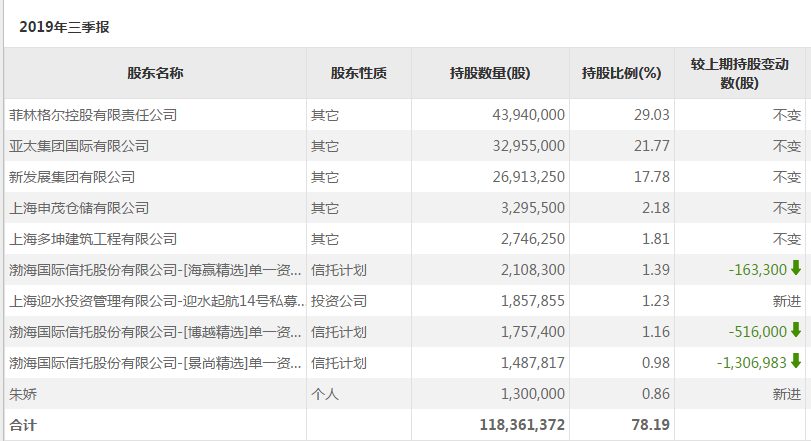This screenshot has width=811, height=441.
Task: Click the total percentage 78.19
Action: point(651,425)
